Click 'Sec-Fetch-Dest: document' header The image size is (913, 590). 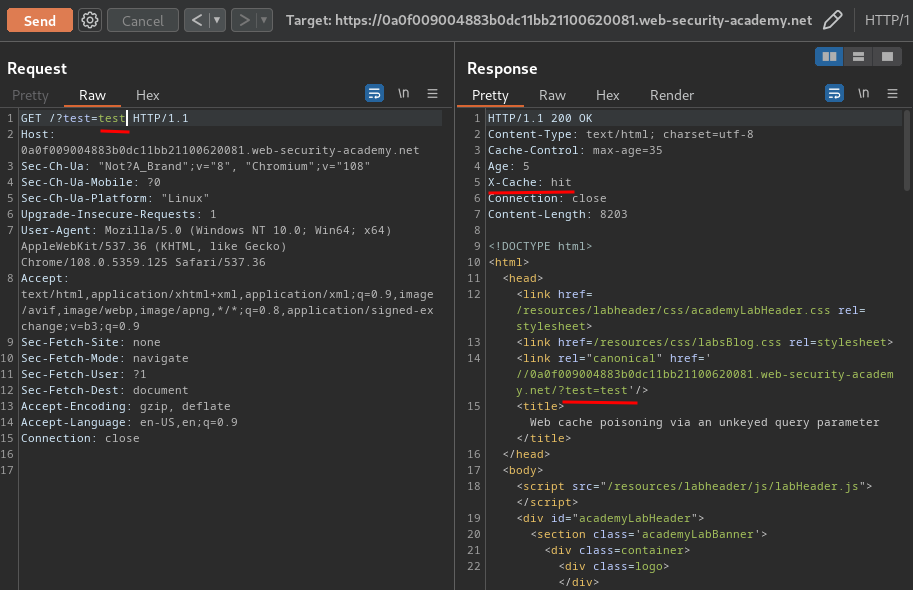[105, 390]
